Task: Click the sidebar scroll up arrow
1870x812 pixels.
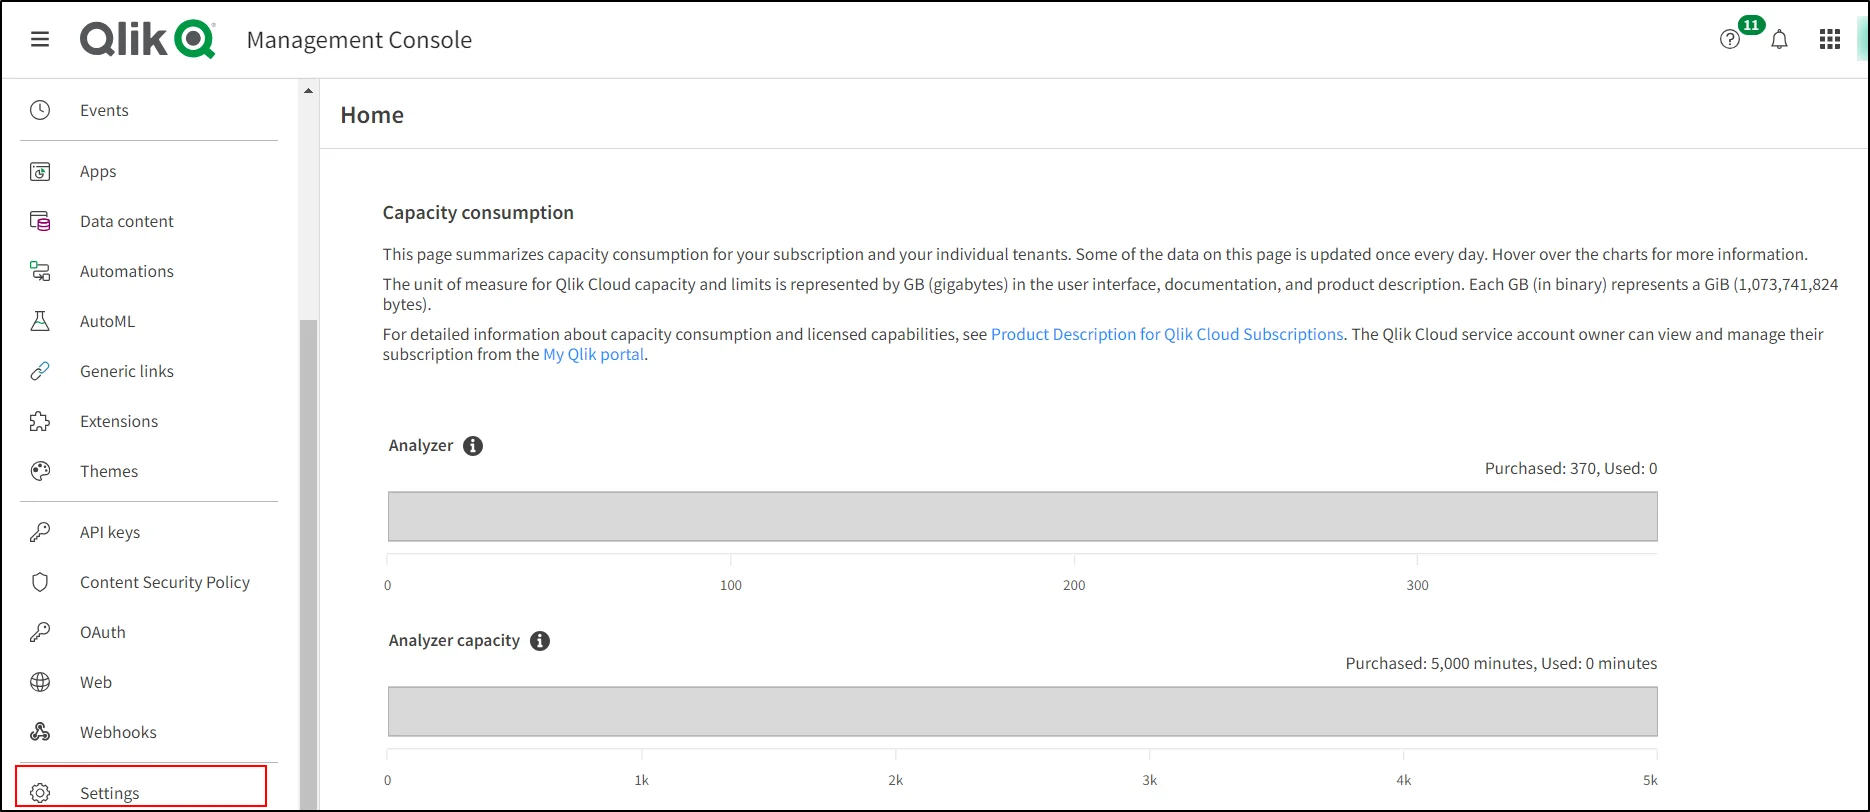Action: 308,91
